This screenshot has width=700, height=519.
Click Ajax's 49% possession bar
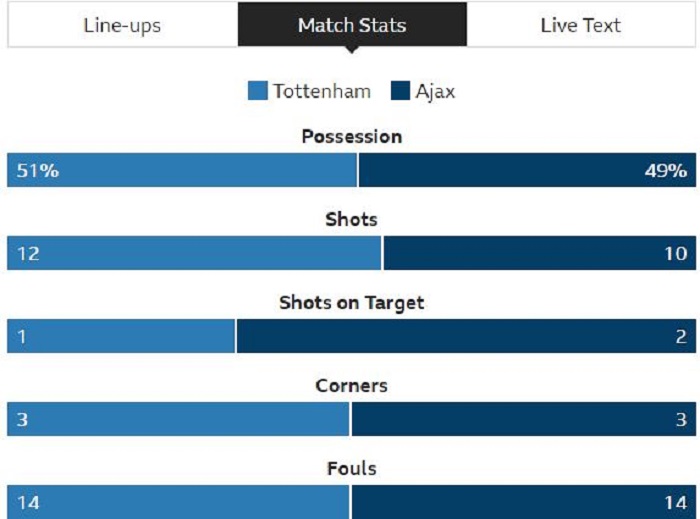(526, 171)
